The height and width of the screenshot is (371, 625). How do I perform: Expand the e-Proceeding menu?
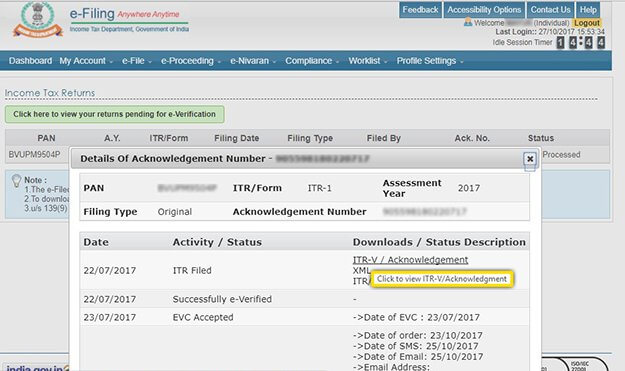[191, 61]
